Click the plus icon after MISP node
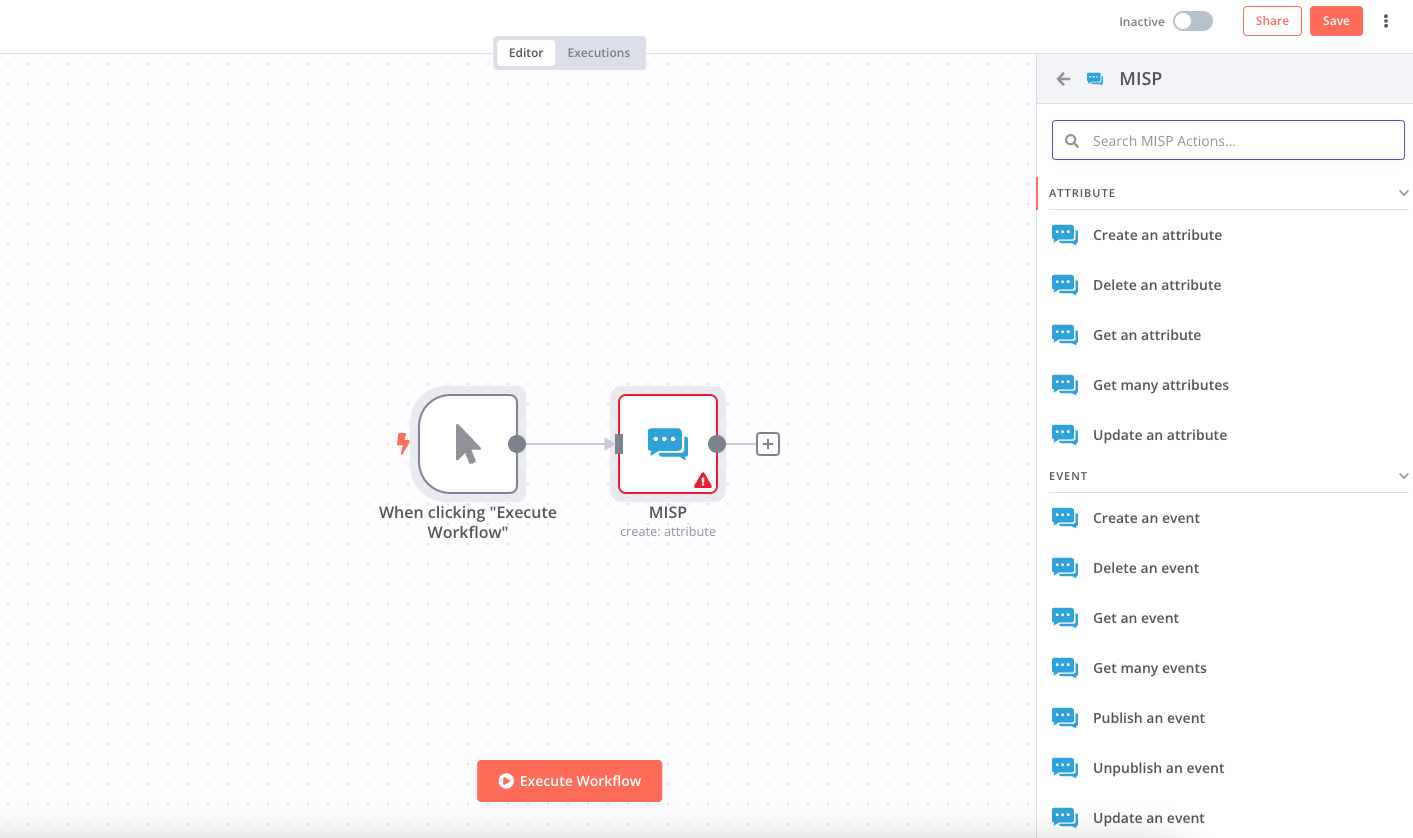 tap(767, 444)
